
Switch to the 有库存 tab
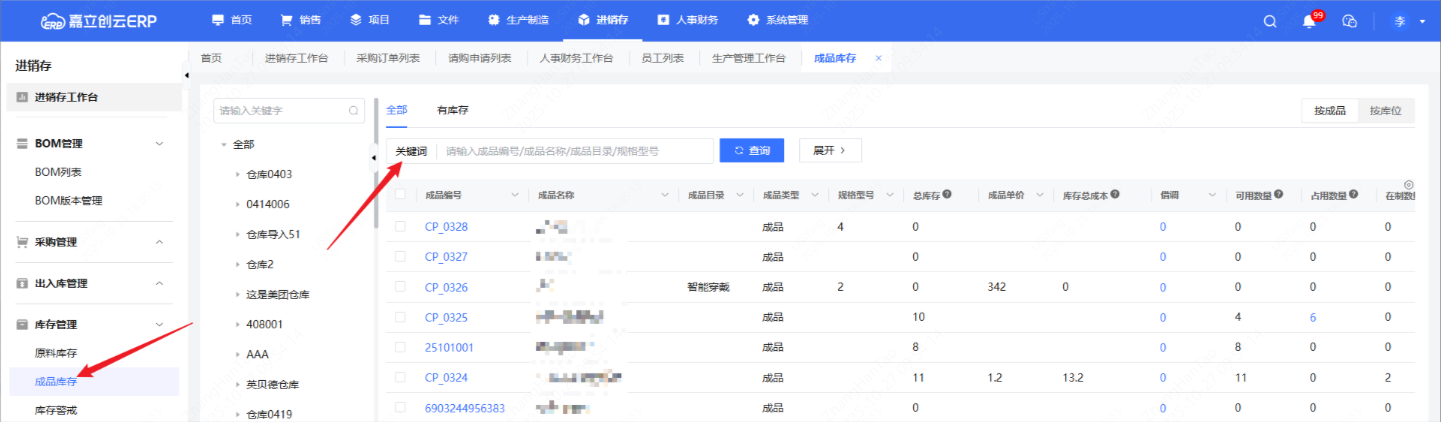453,110
